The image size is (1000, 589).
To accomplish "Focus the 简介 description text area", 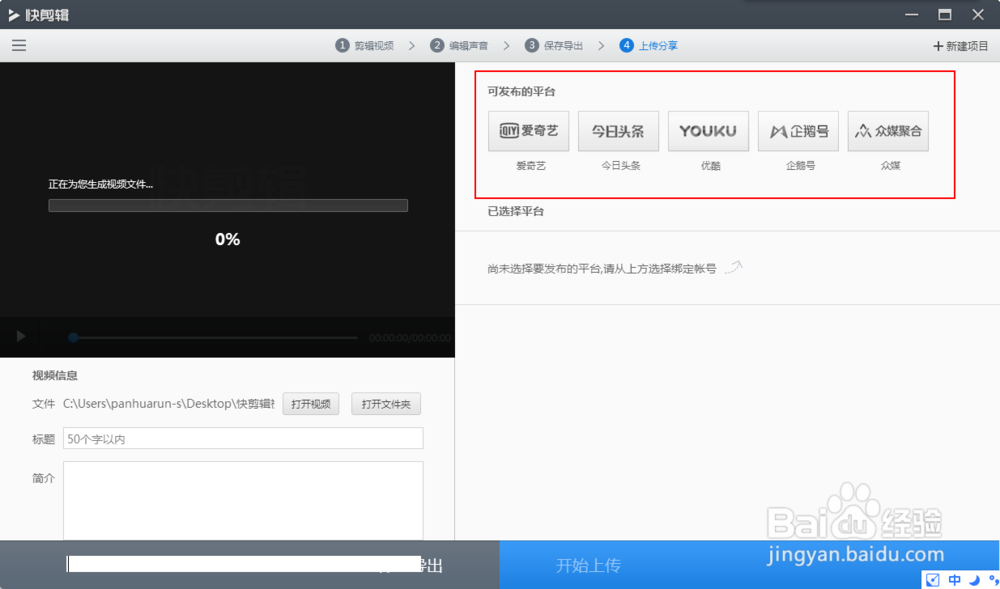I will (243, 501).
